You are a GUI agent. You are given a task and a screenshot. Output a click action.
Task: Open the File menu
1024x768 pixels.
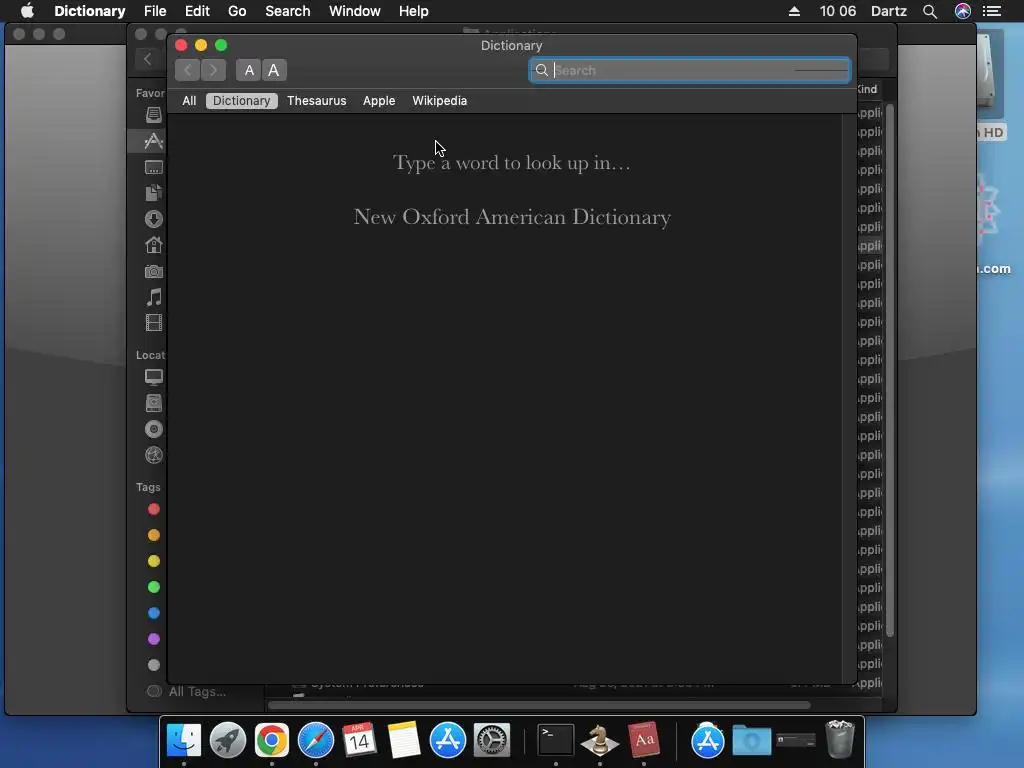pos(155,11)
